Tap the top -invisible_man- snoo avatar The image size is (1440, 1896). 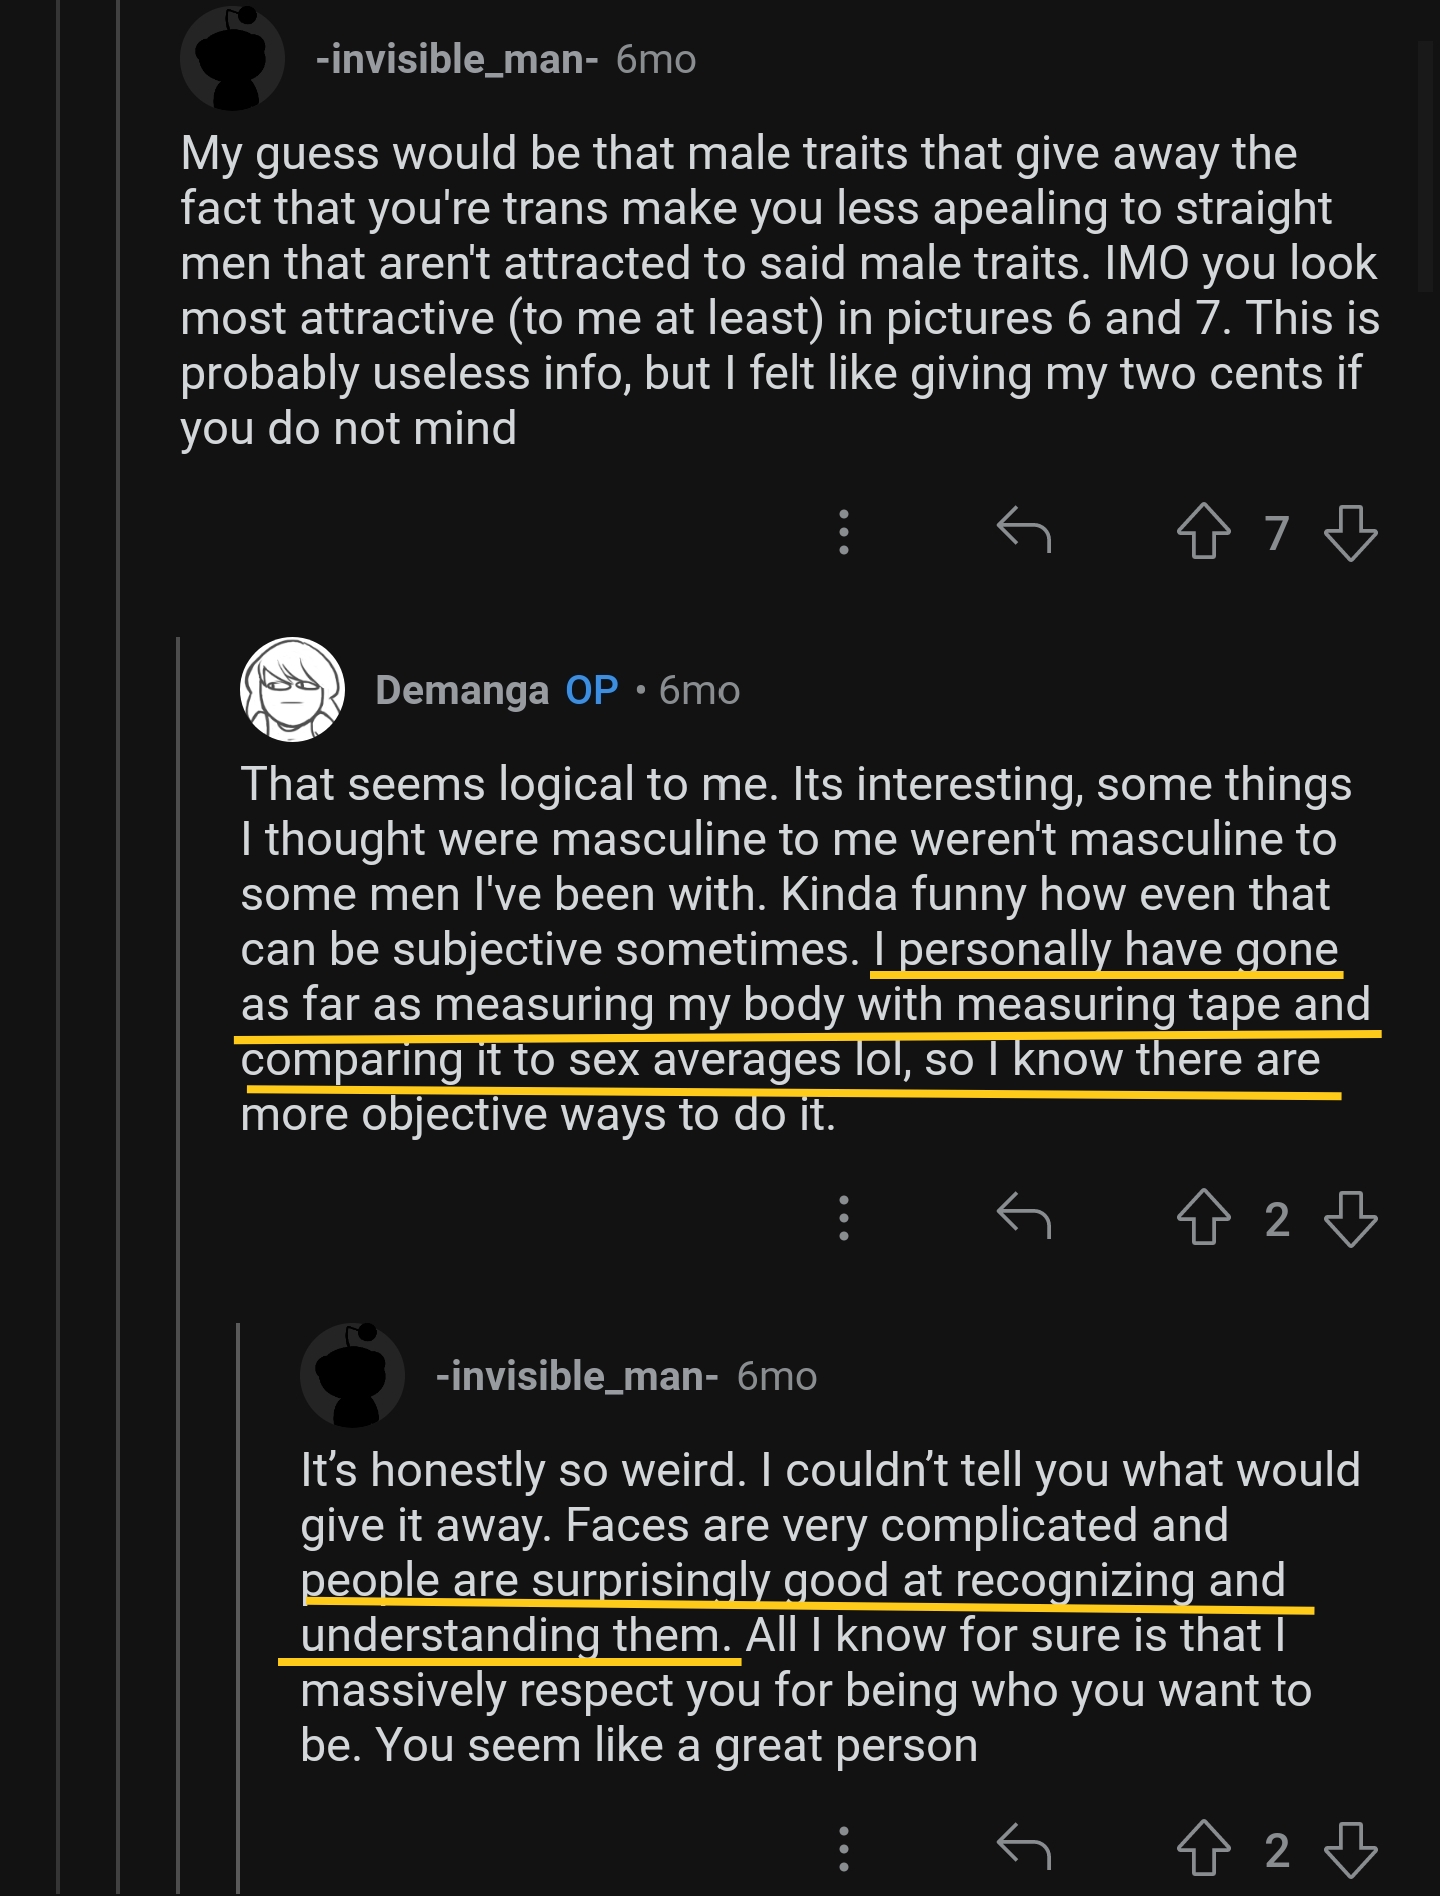pos(232,58)
